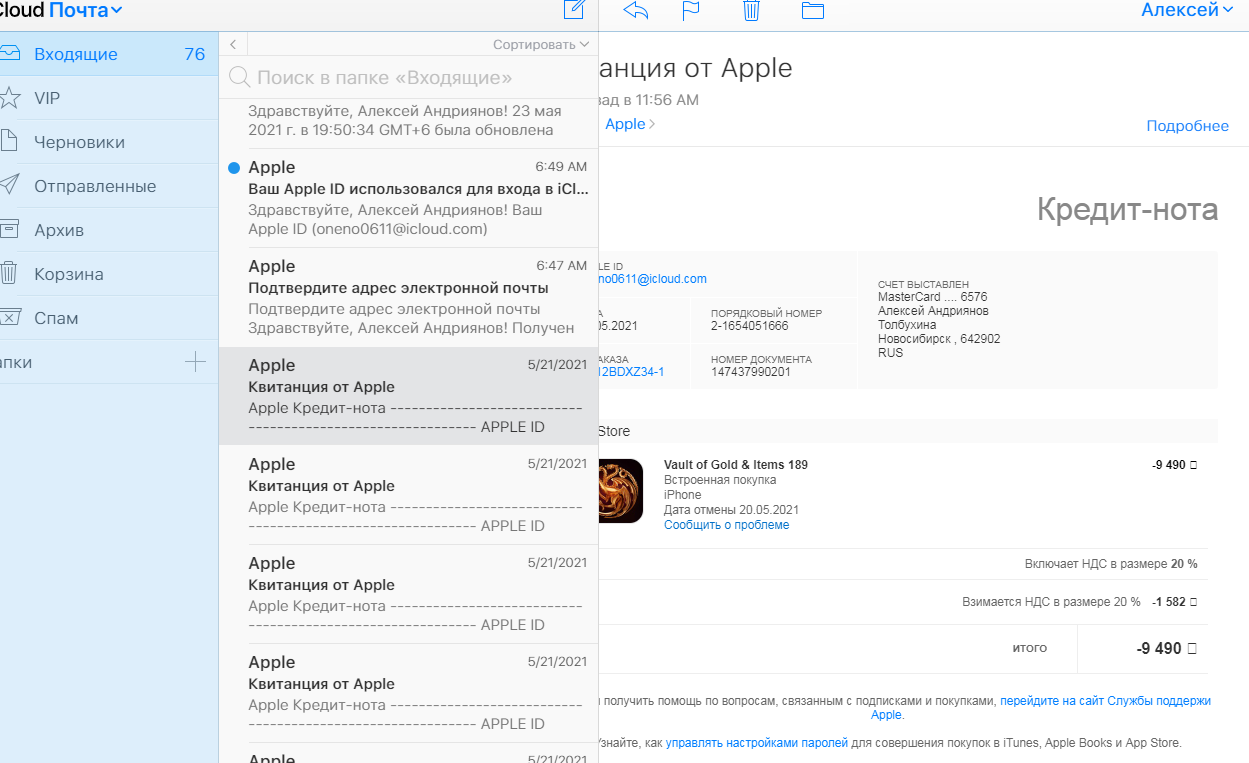This screenshot has height=763, width=1249.
Task: Compose a new message with pencil icon
Action: 574,10
